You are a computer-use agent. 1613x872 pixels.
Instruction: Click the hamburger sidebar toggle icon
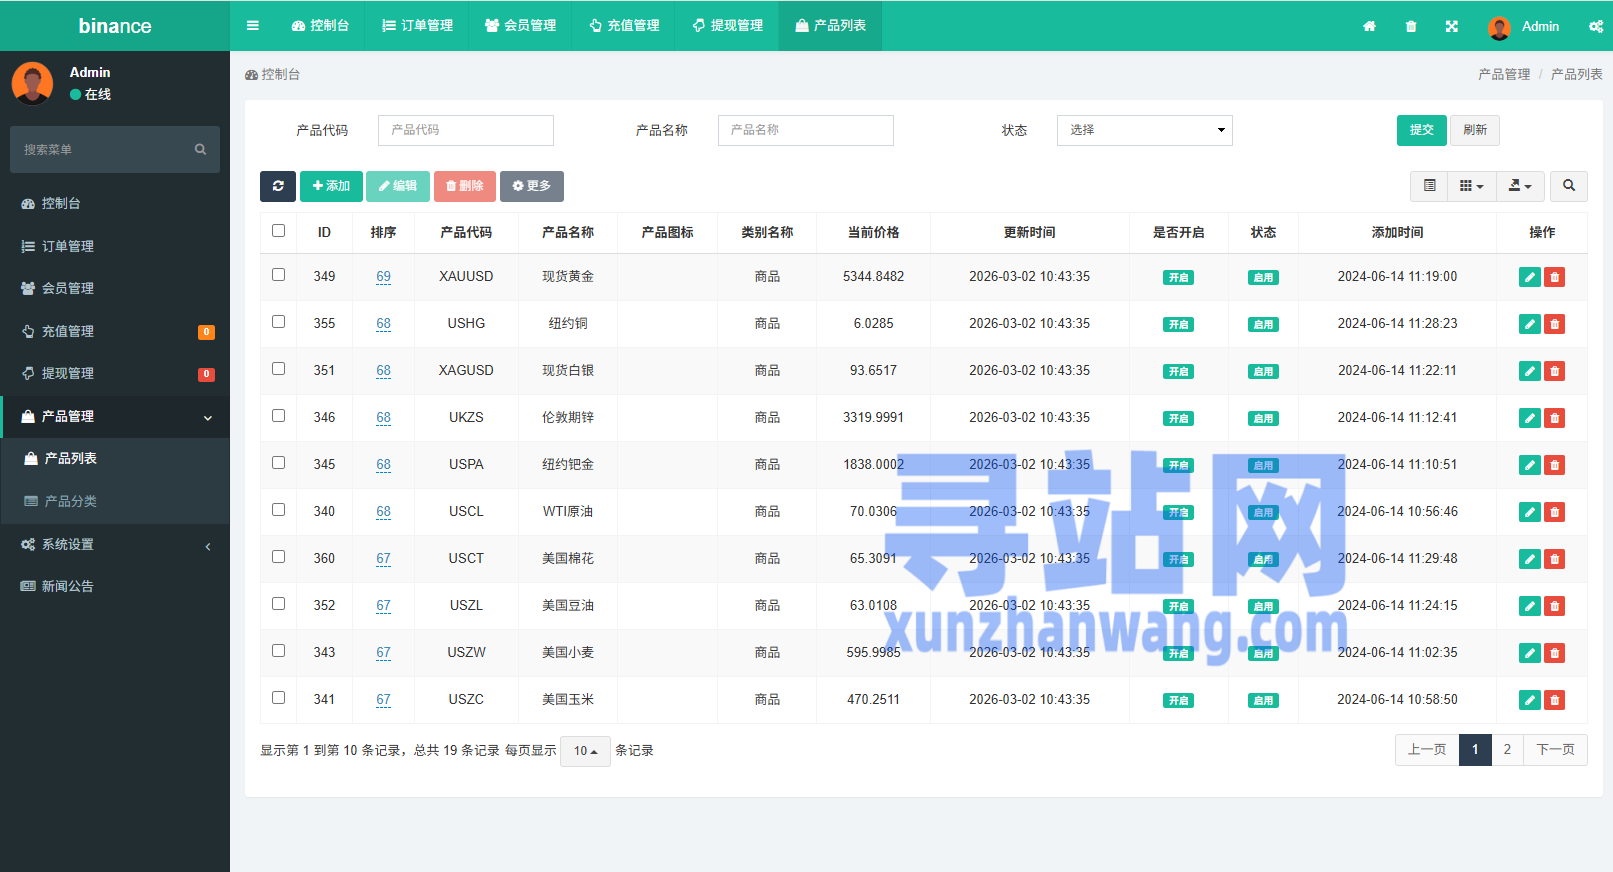pos(253,26)
